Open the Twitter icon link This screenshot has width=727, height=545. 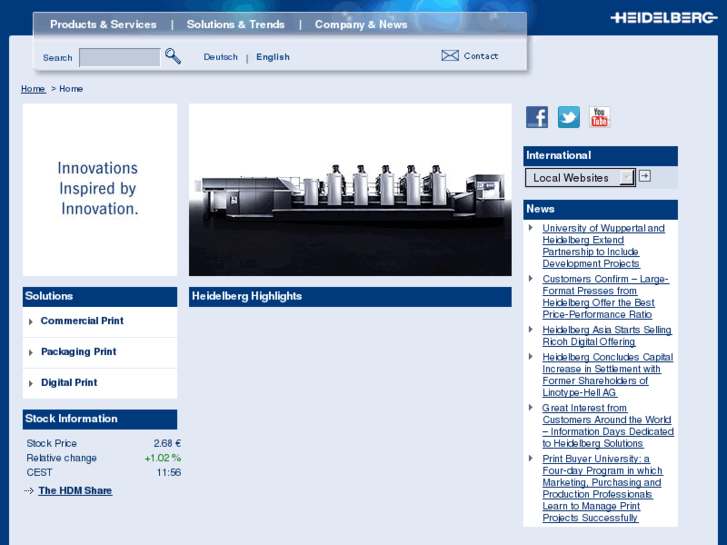(568, 117)
